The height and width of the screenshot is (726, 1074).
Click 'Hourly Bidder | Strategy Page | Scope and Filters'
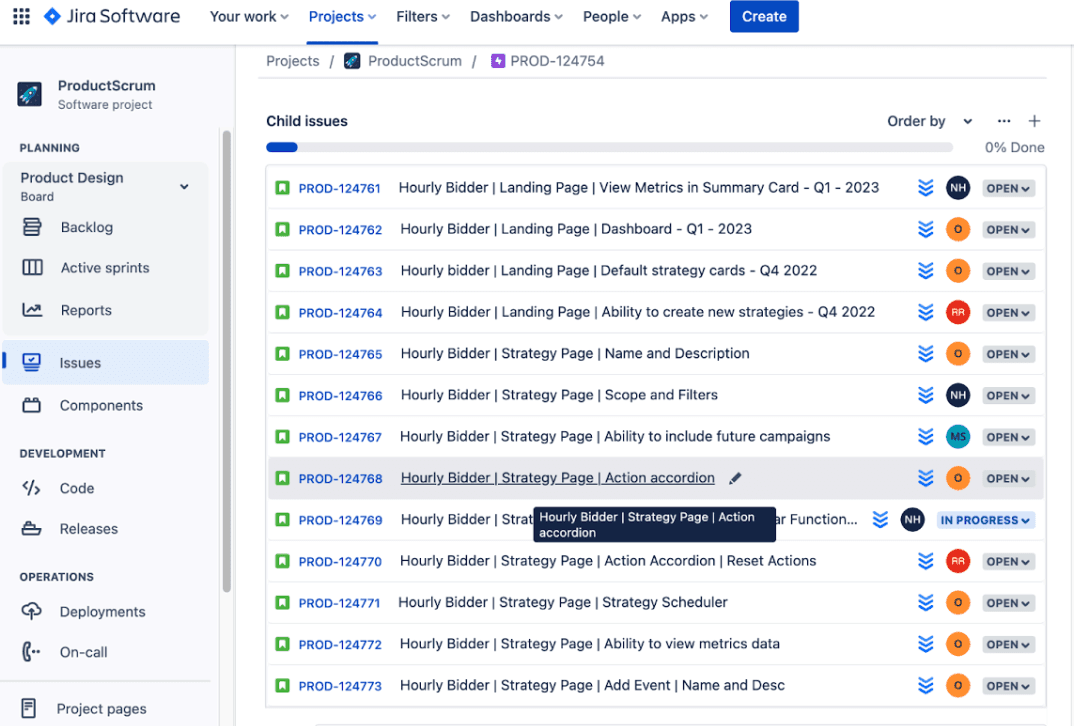click(x=559, y=395)
